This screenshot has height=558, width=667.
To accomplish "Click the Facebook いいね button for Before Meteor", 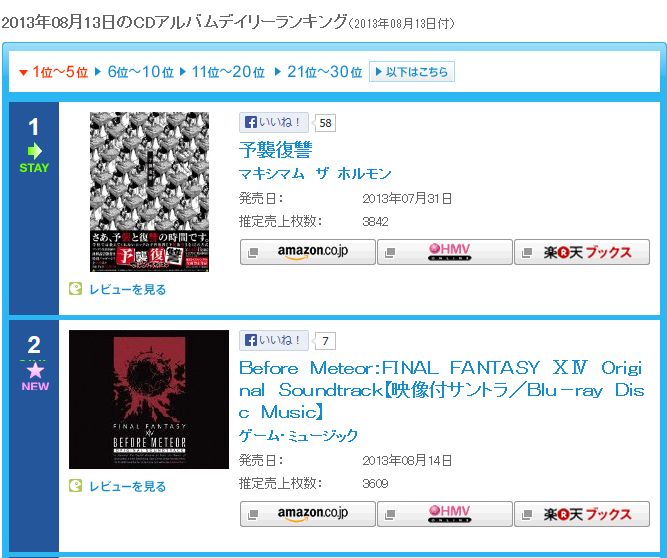I will pos(274,340).
